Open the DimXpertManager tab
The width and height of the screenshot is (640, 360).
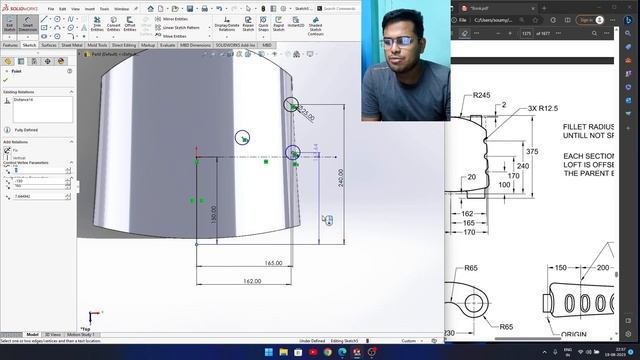coord(47,61)
